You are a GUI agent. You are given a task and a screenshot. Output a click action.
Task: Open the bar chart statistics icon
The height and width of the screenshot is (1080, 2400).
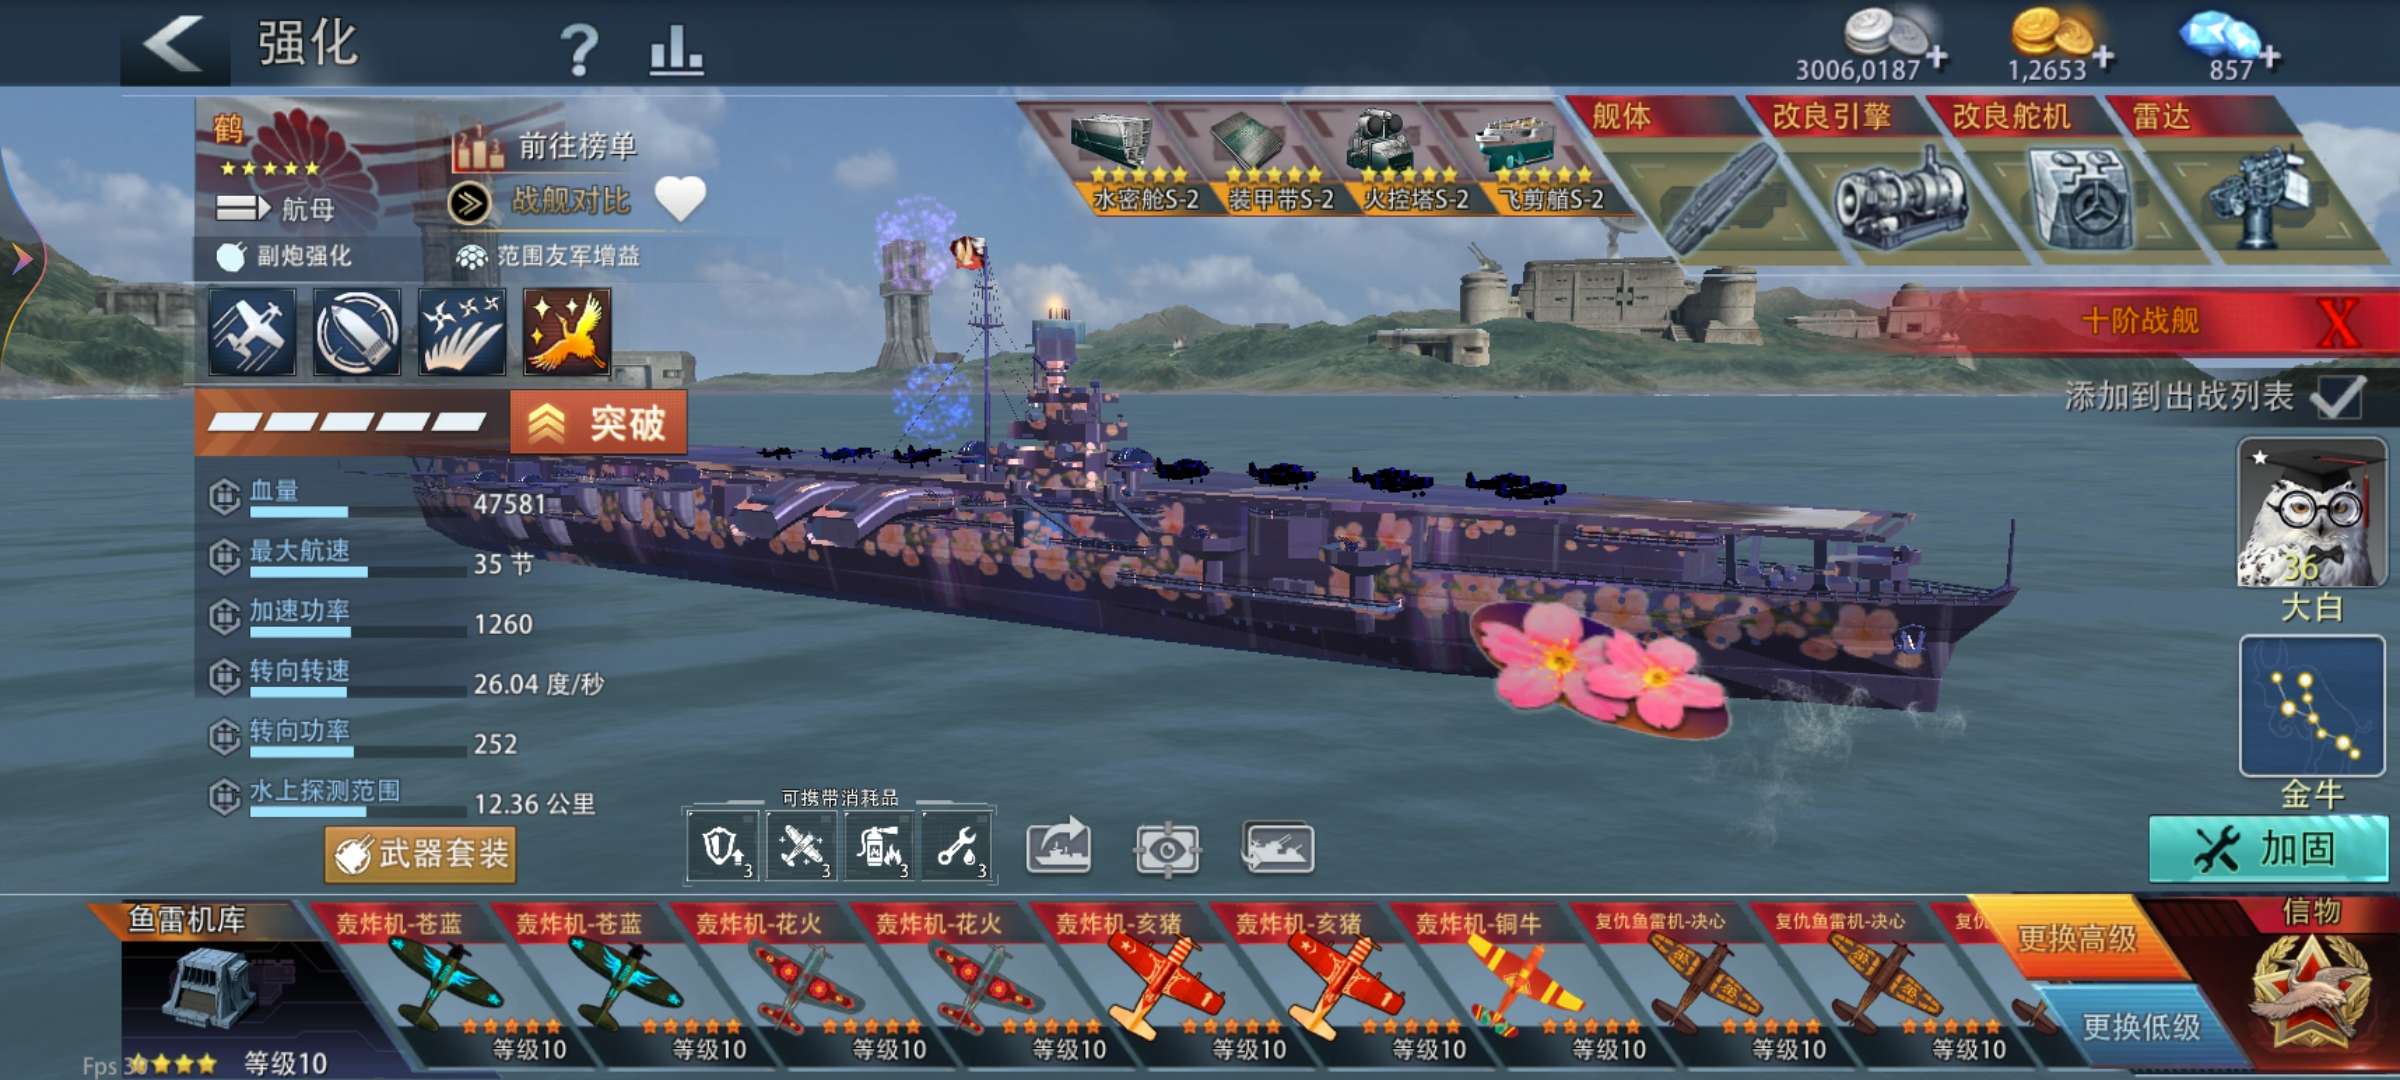point(676,50)
